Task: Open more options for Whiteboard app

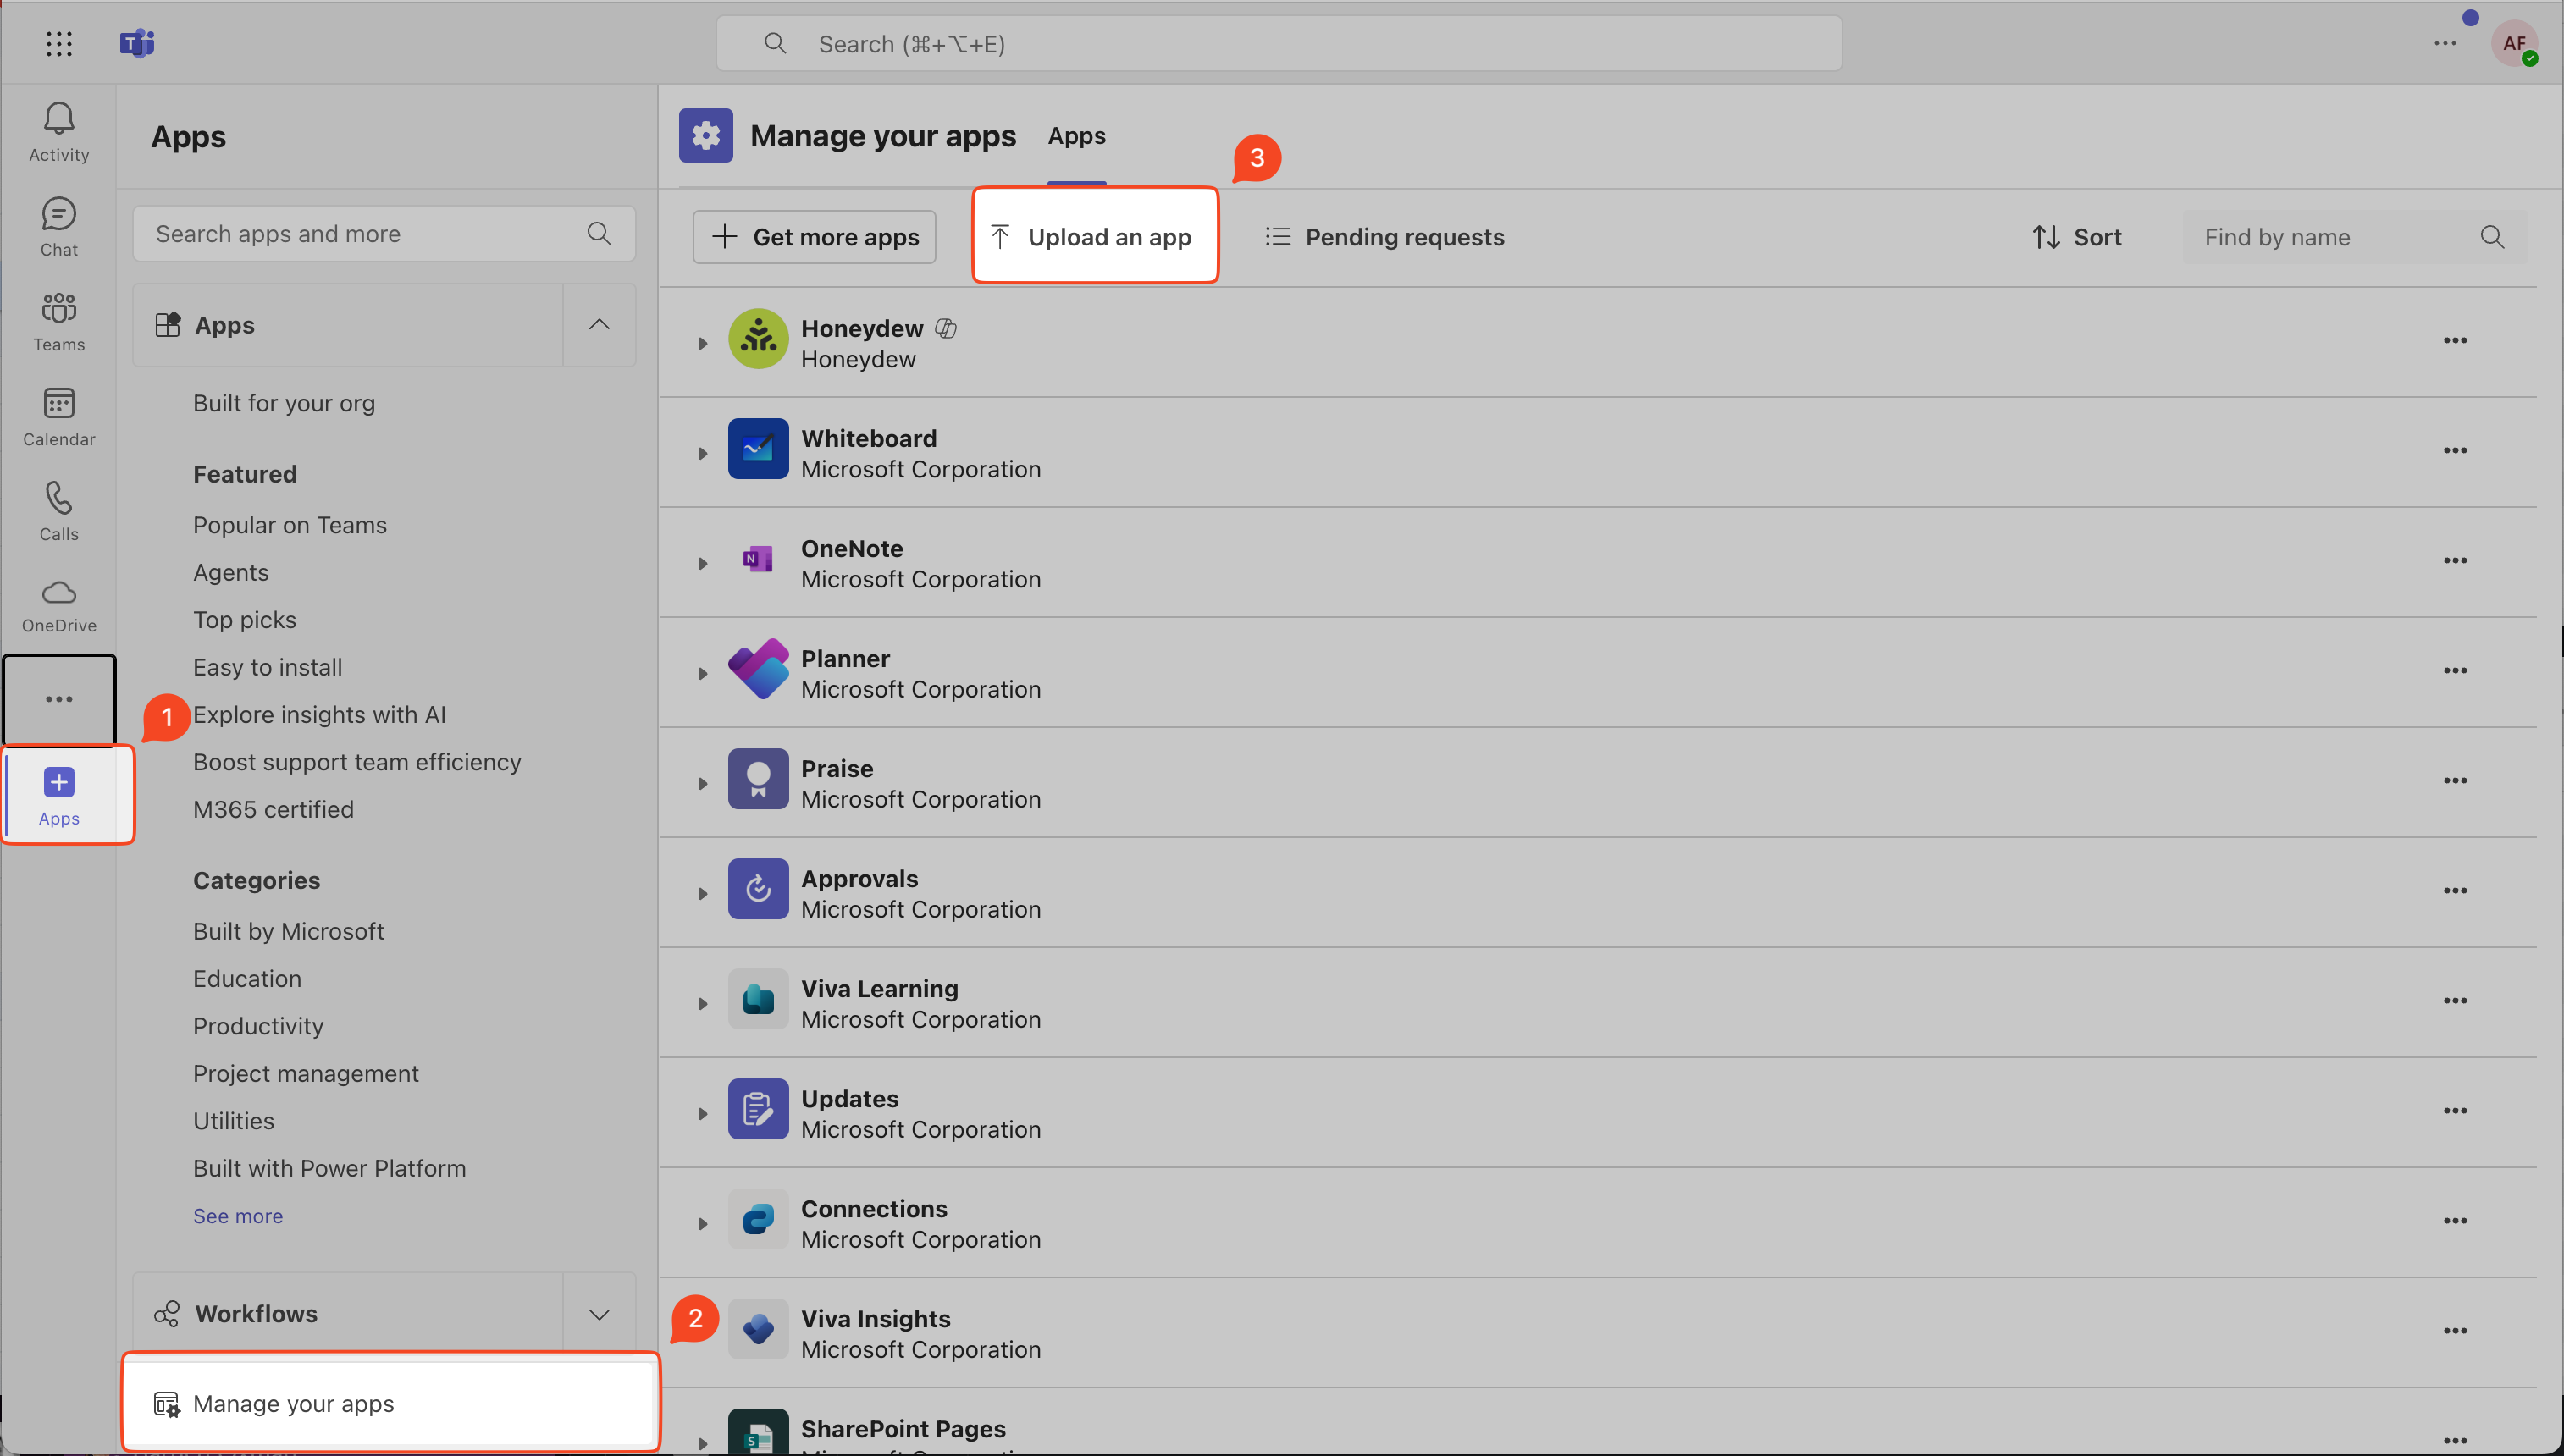Action: [x=2454, y=451]
